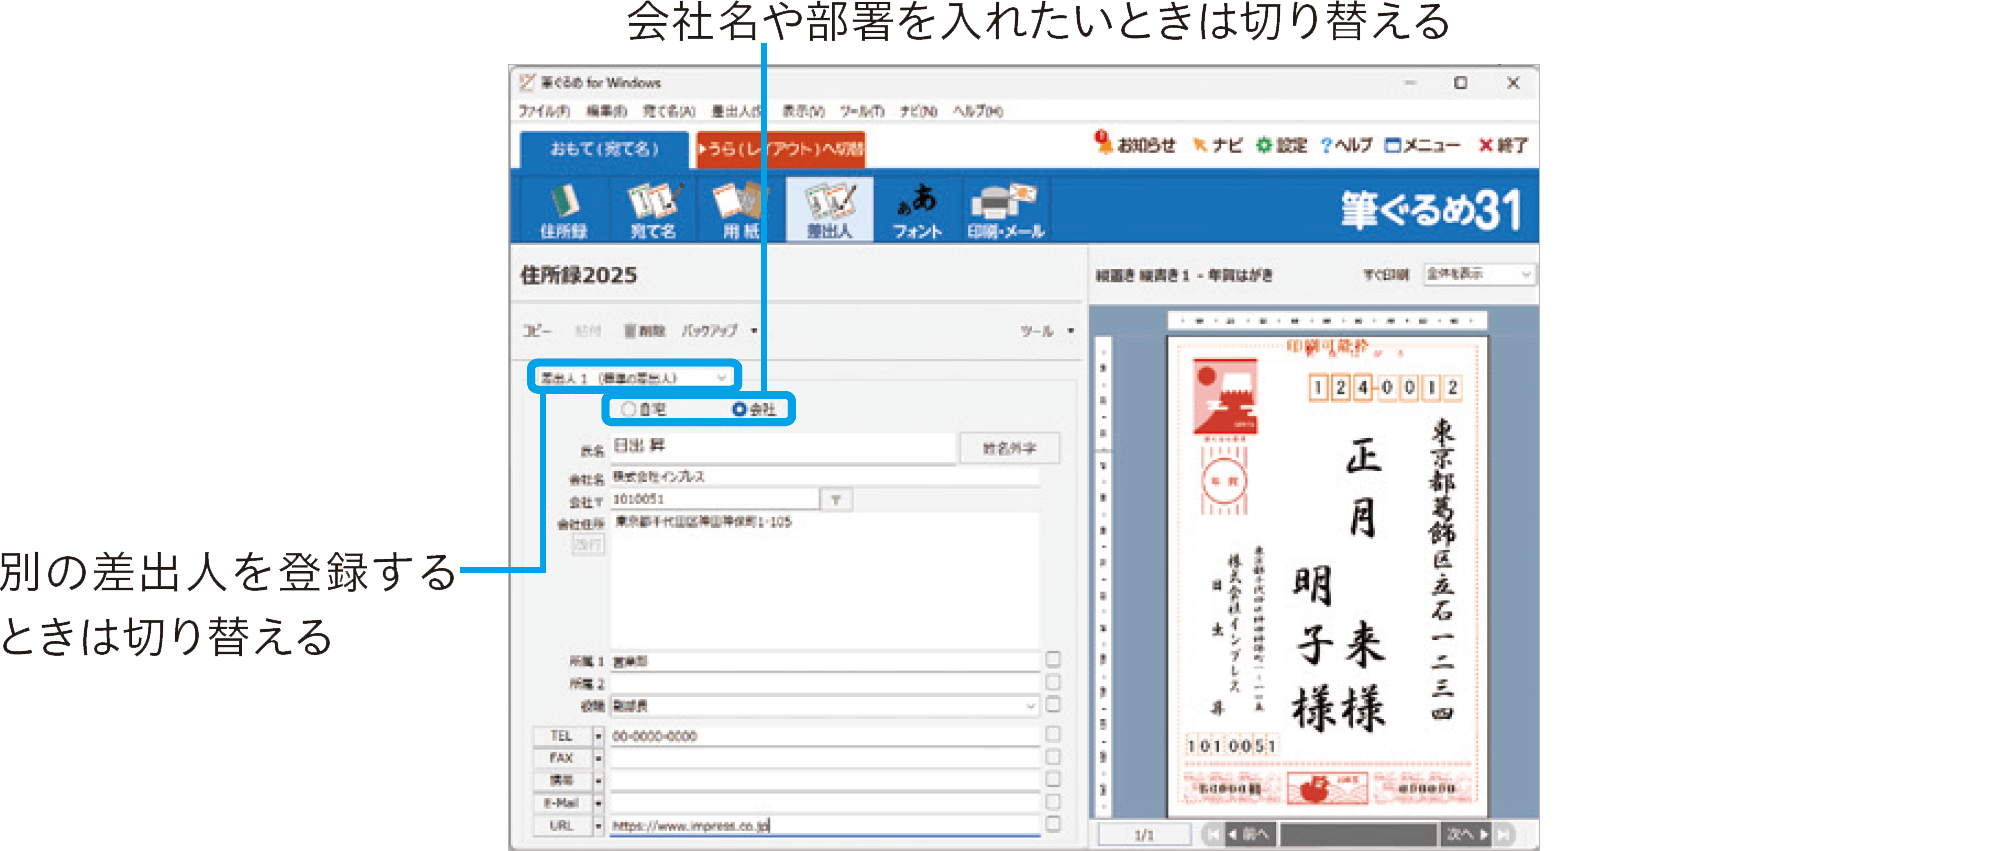Open the 宛て名(A) menu

(668, 111)
